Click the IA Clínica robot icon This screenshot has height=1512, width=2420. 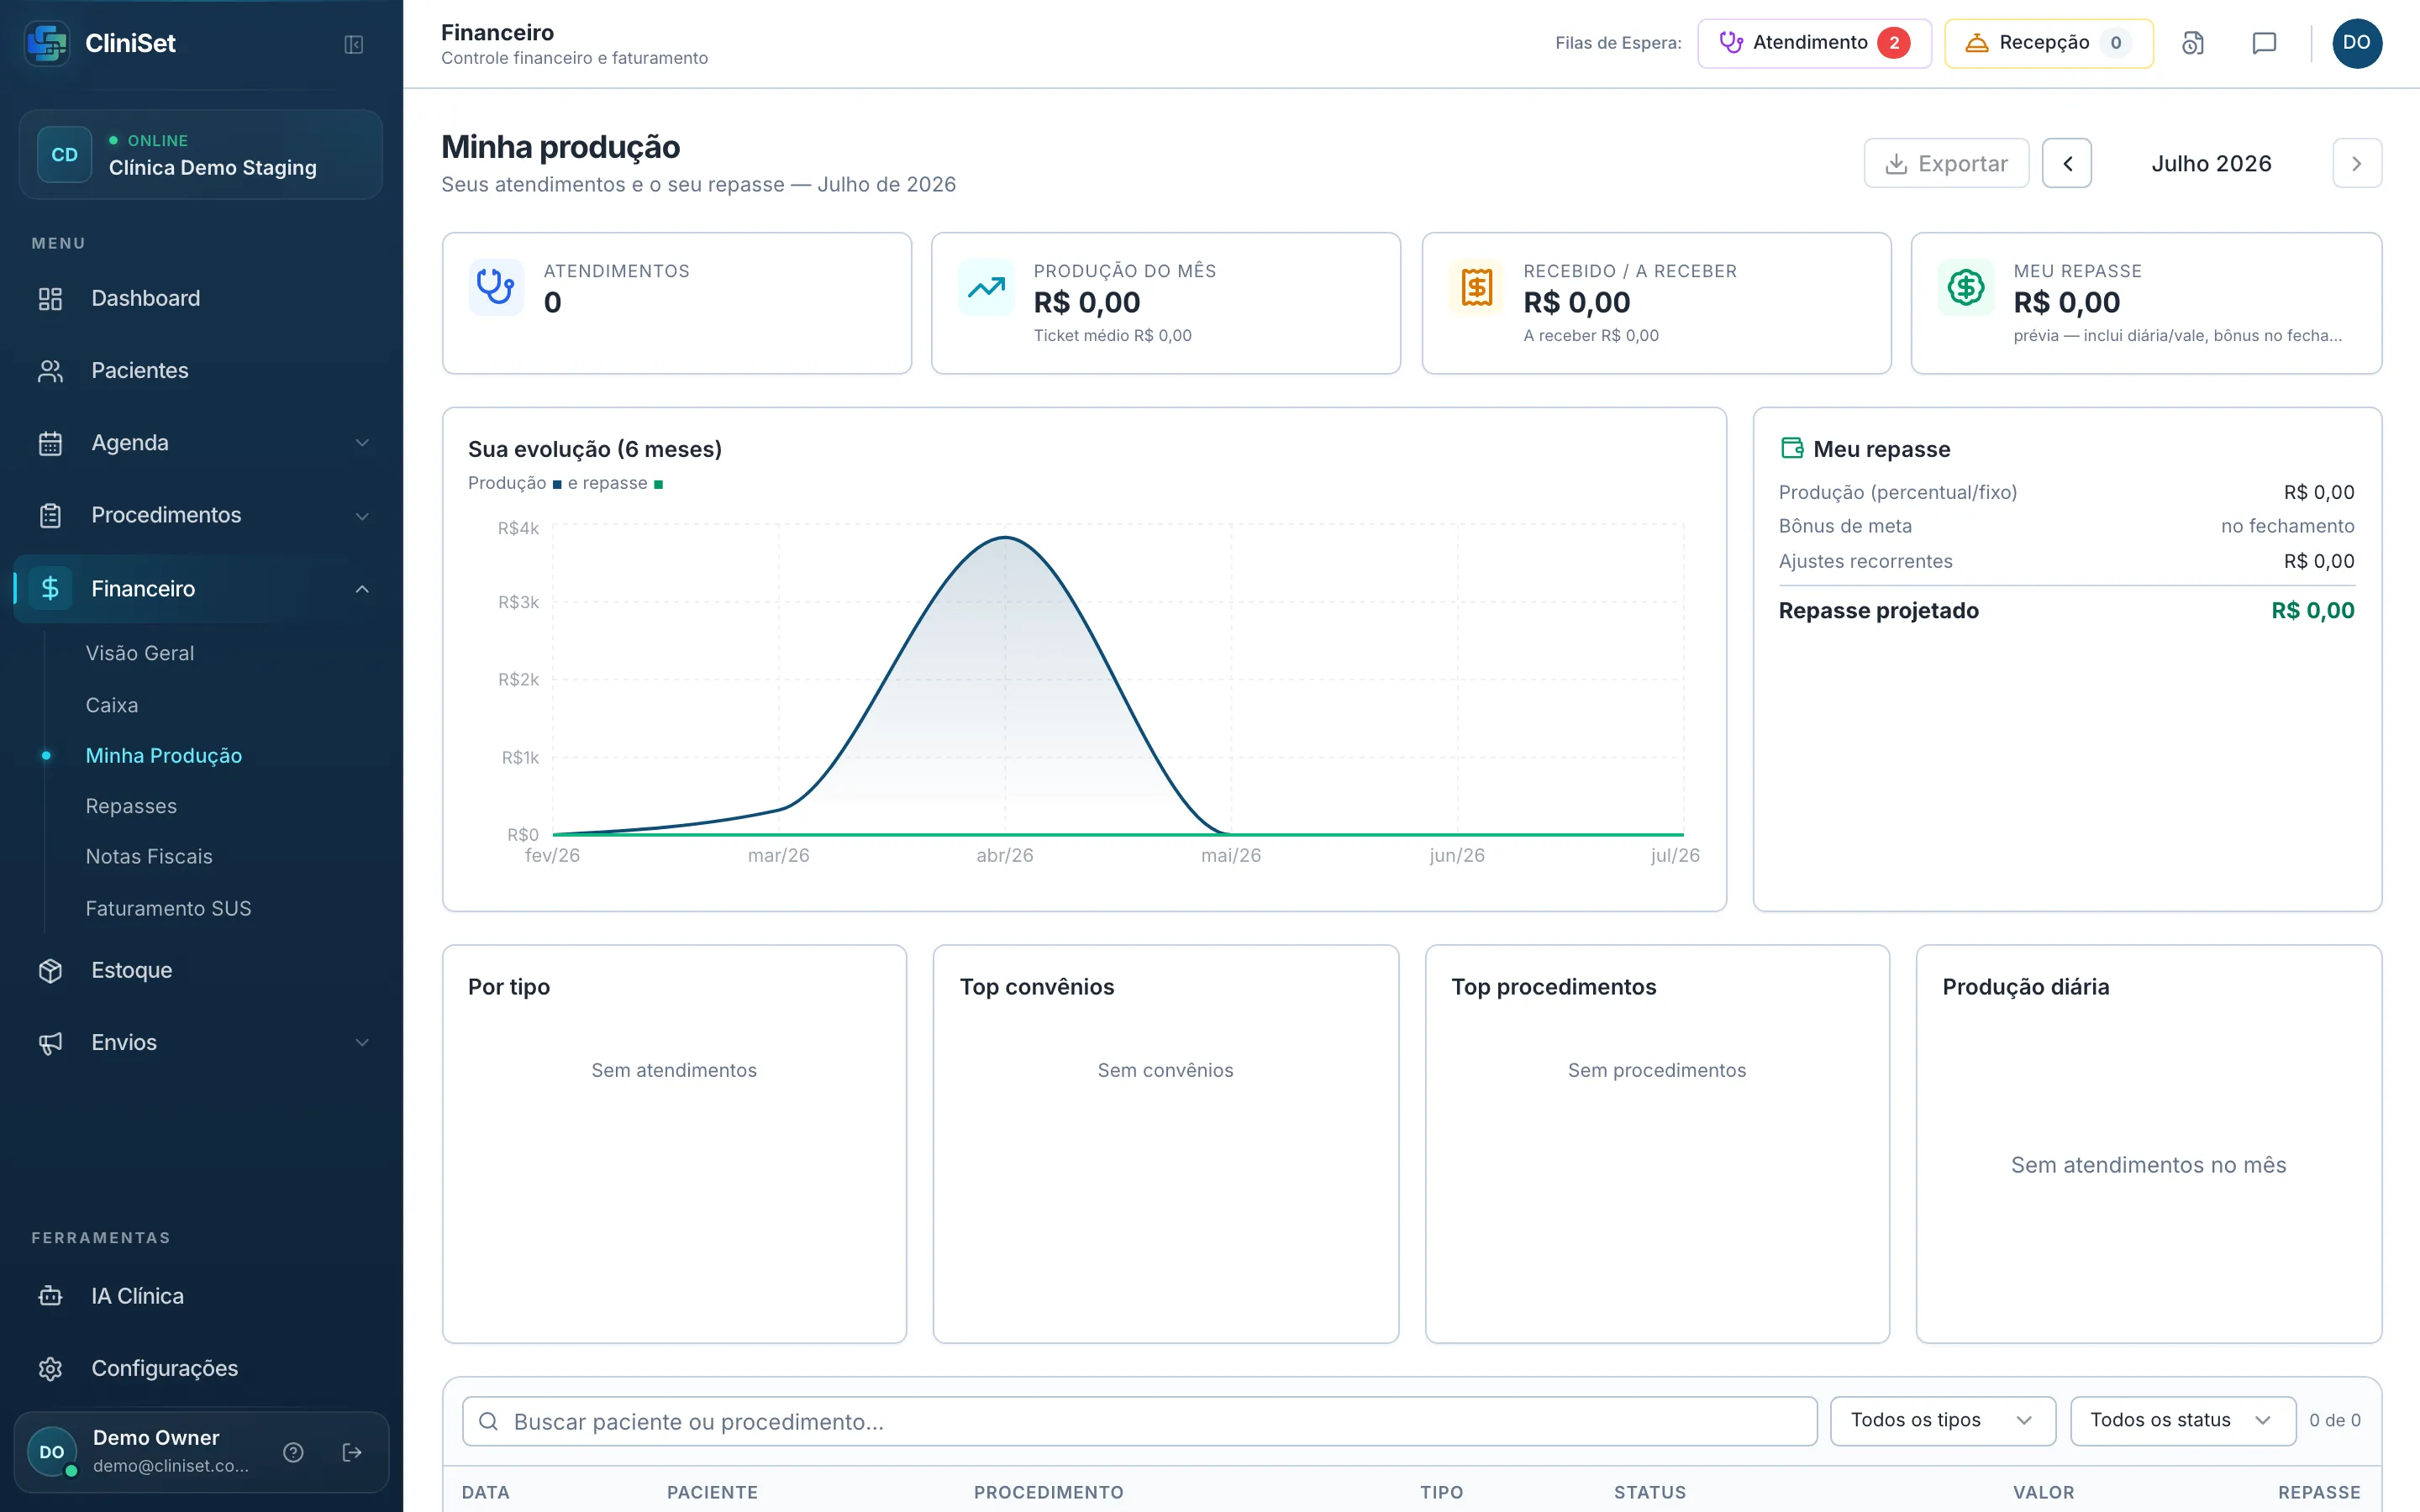(x=50, y=1296)
